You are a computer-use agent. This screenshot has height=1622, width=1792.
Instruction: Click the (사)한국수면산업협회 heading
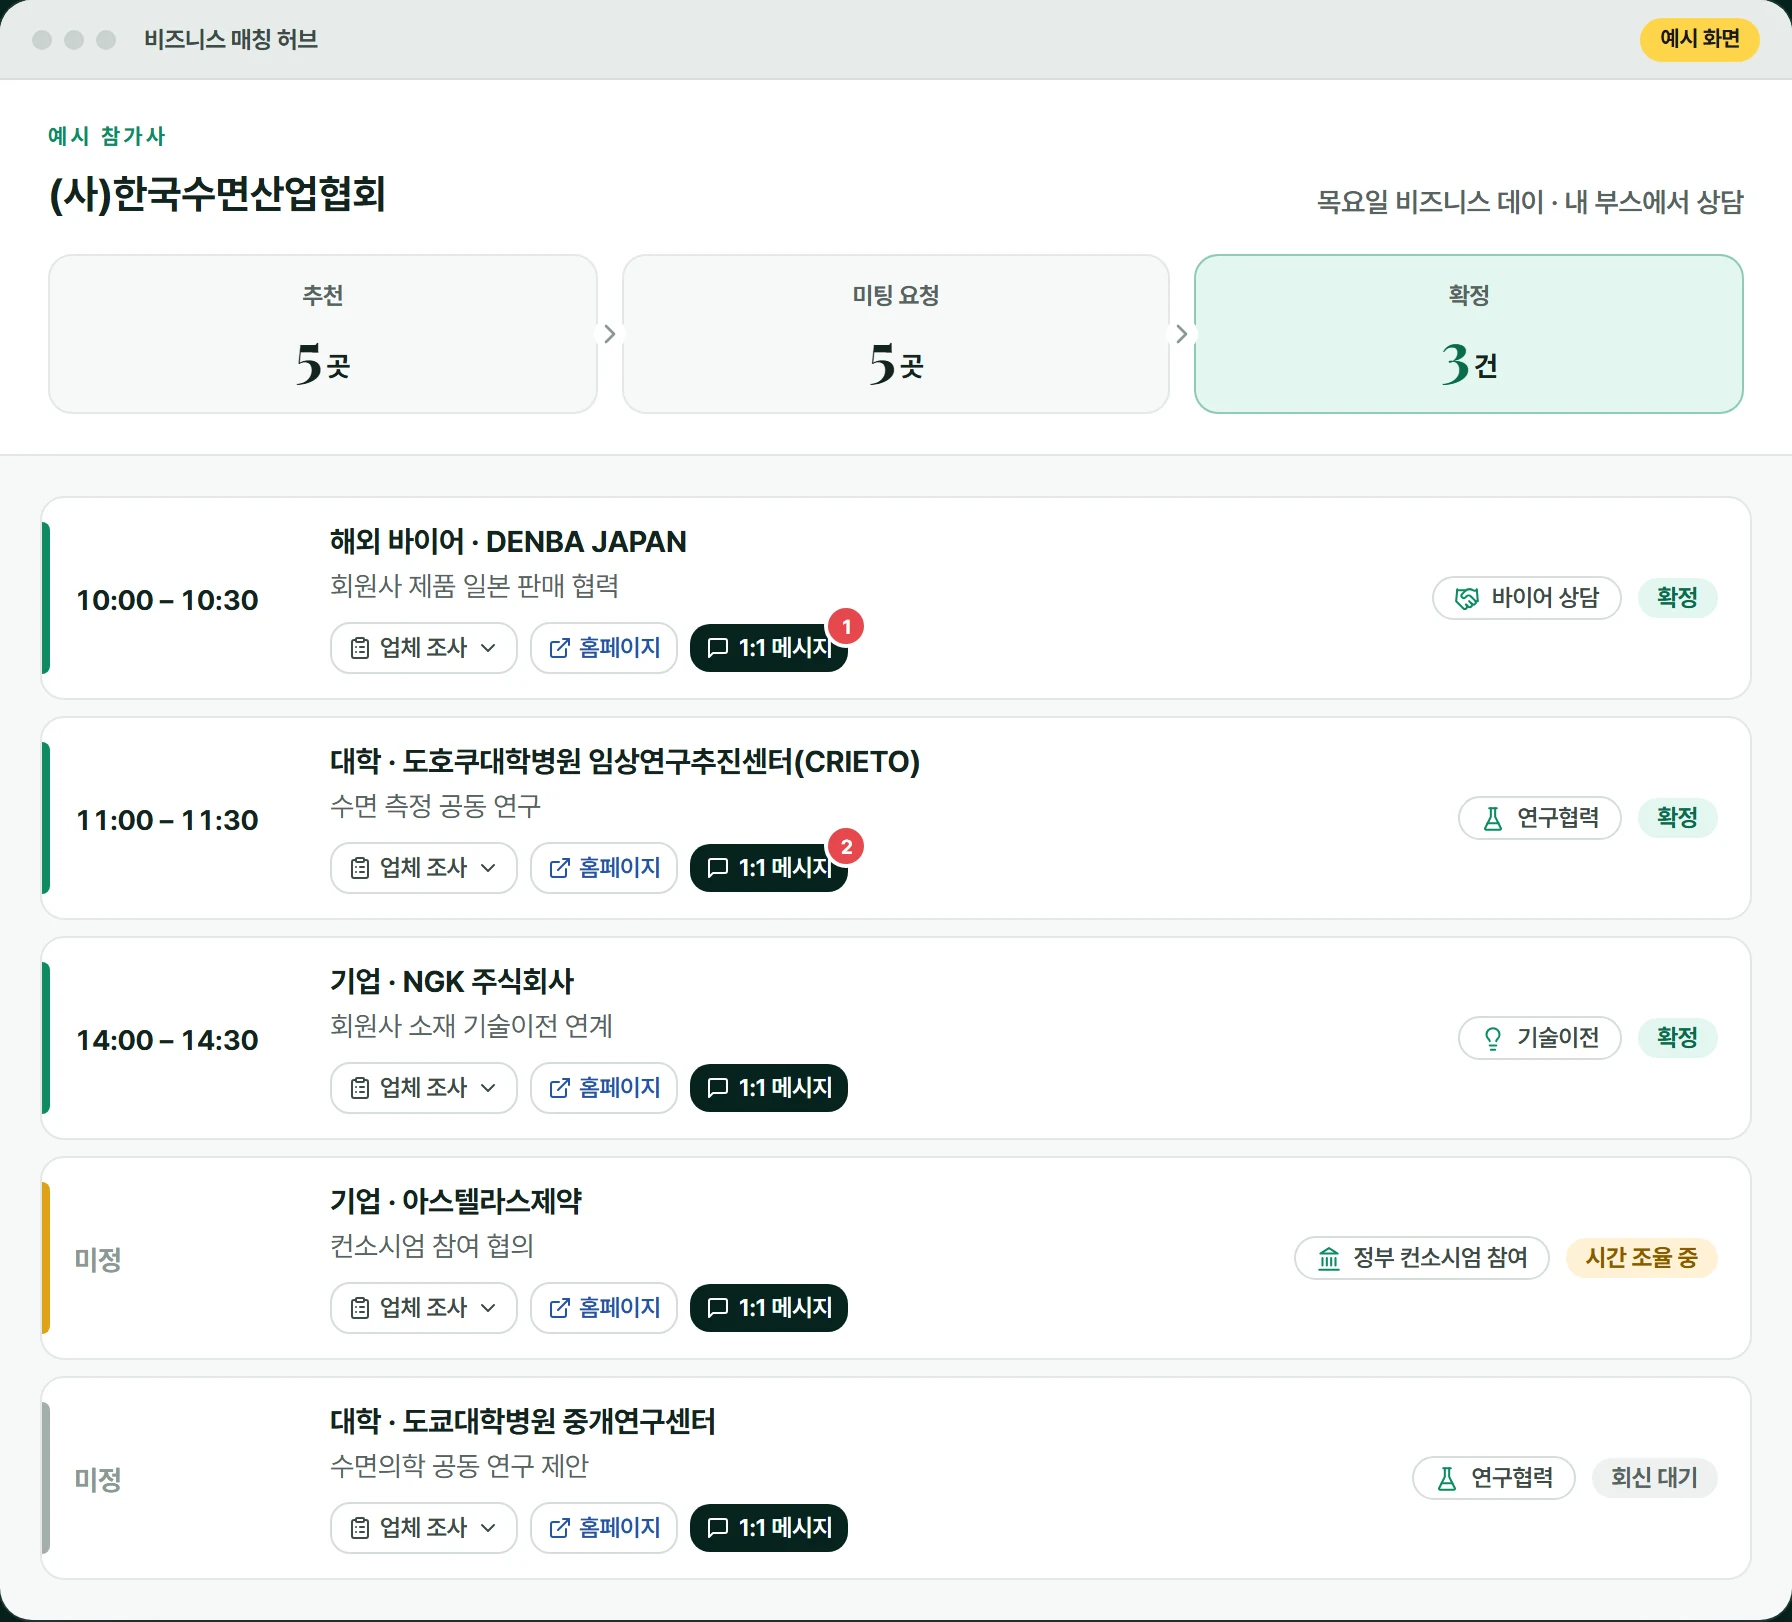coord(217,194)
